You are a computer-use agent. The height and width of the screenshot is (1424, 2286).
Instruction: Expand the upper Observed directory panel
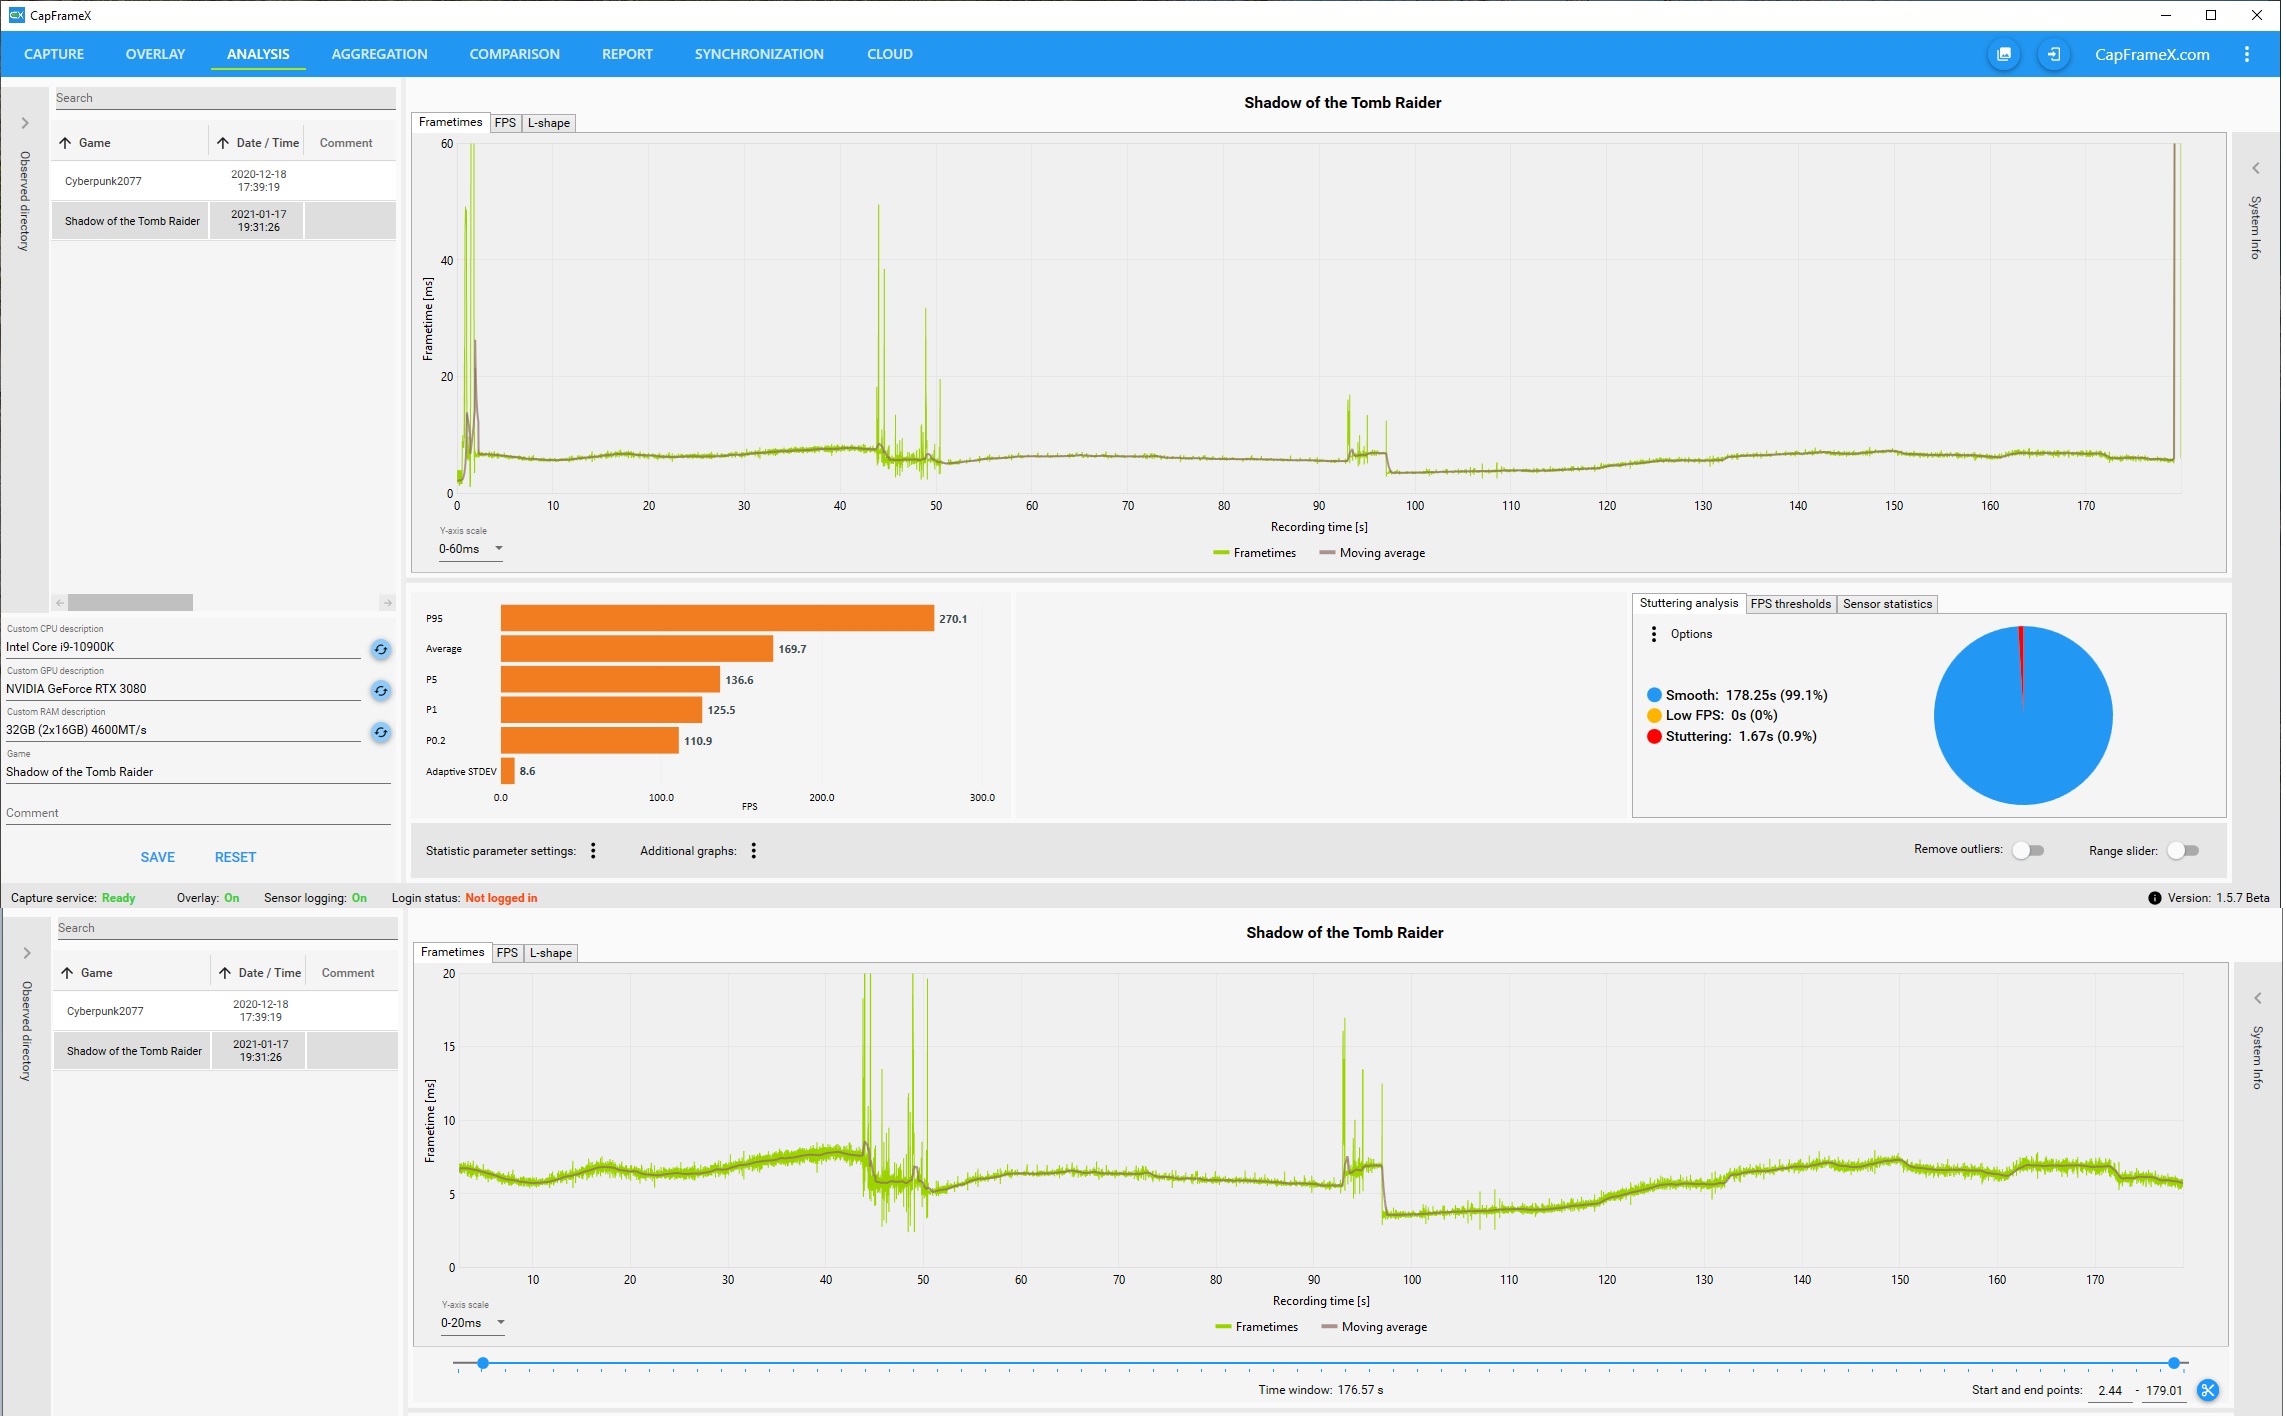[x=25, y=124]
